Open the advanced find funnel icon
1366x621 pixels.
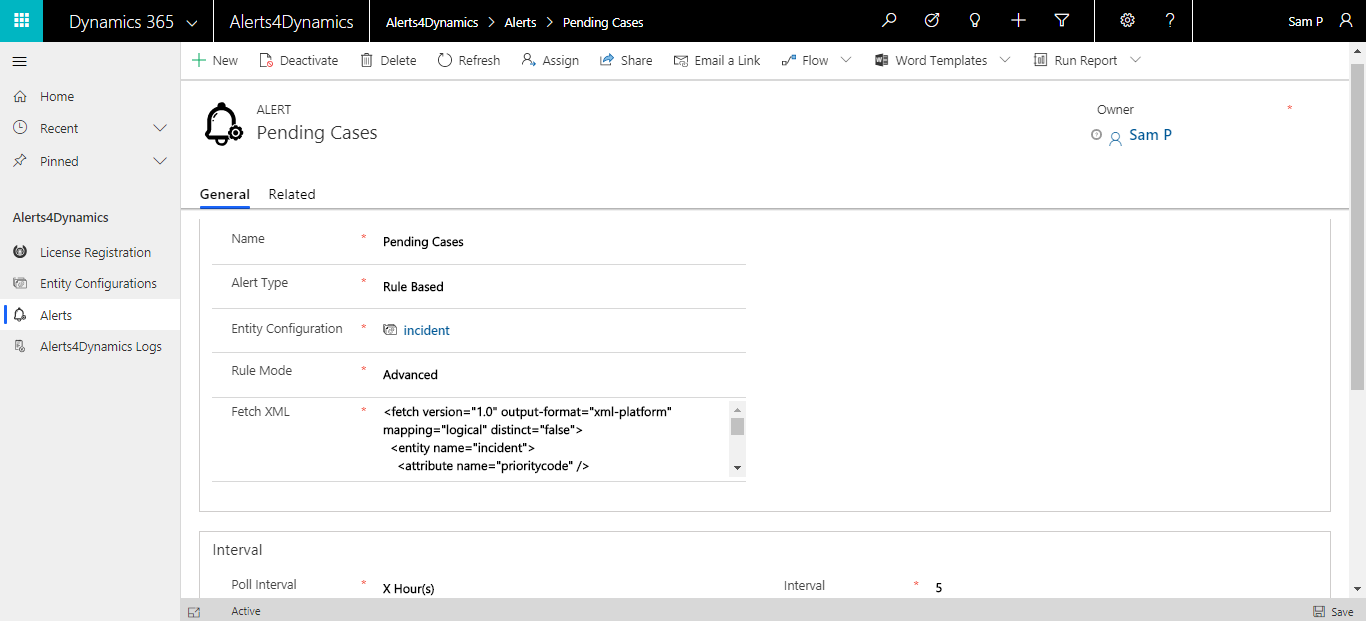click(x=1062, y=21)
